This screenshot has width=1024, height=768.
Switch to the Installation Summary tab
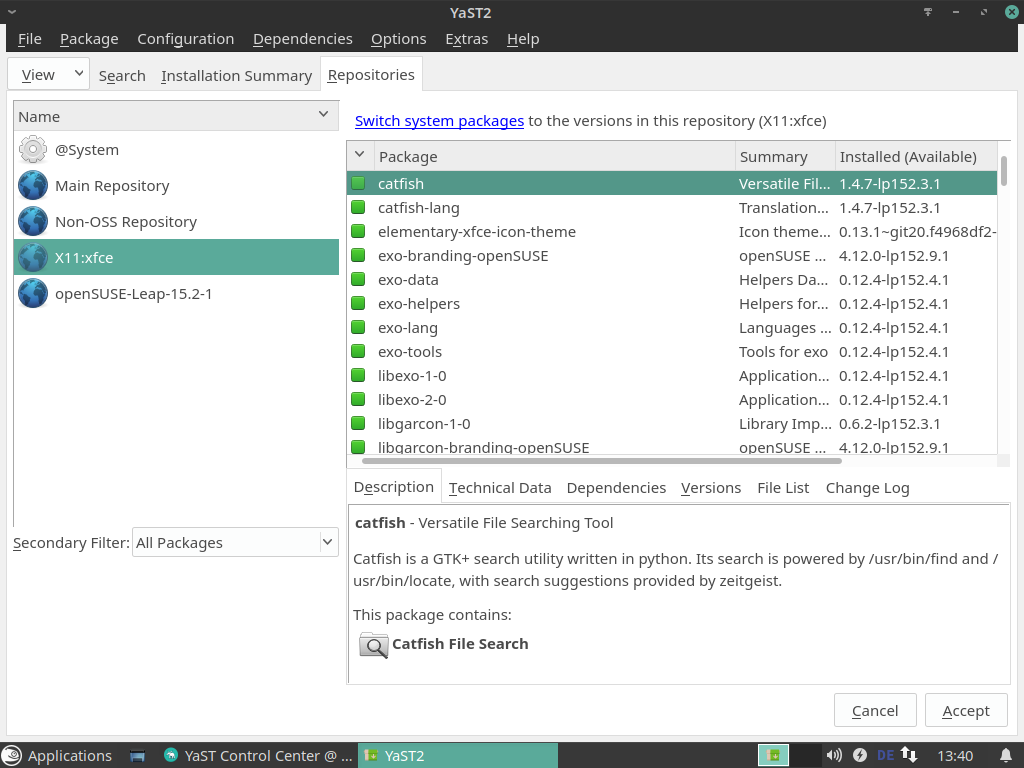click(236, 76)
